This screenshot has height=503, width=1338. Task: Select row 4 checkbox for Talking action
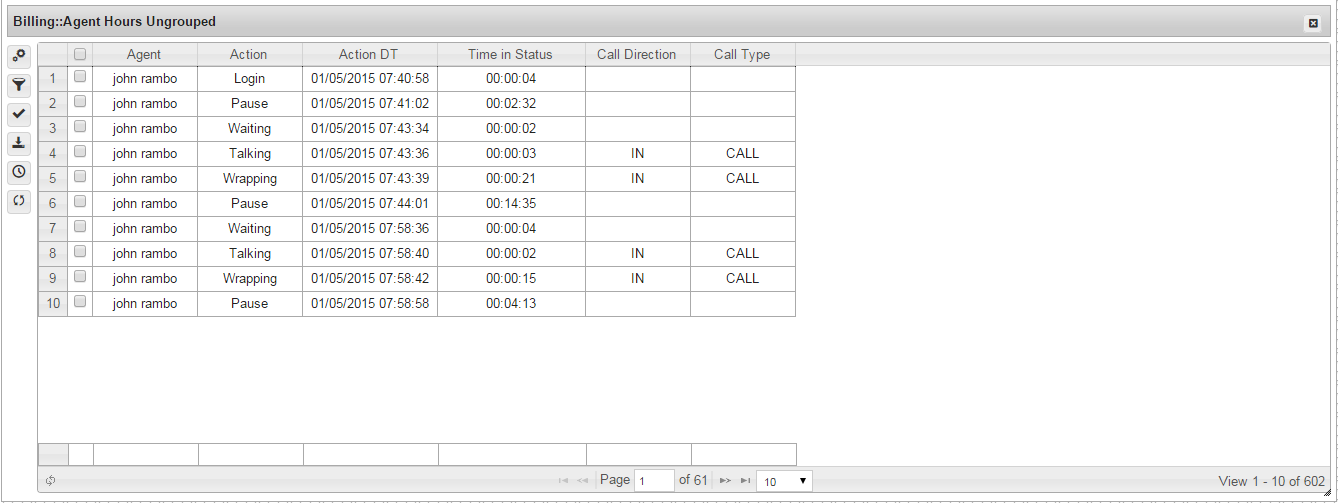[80, 152]
